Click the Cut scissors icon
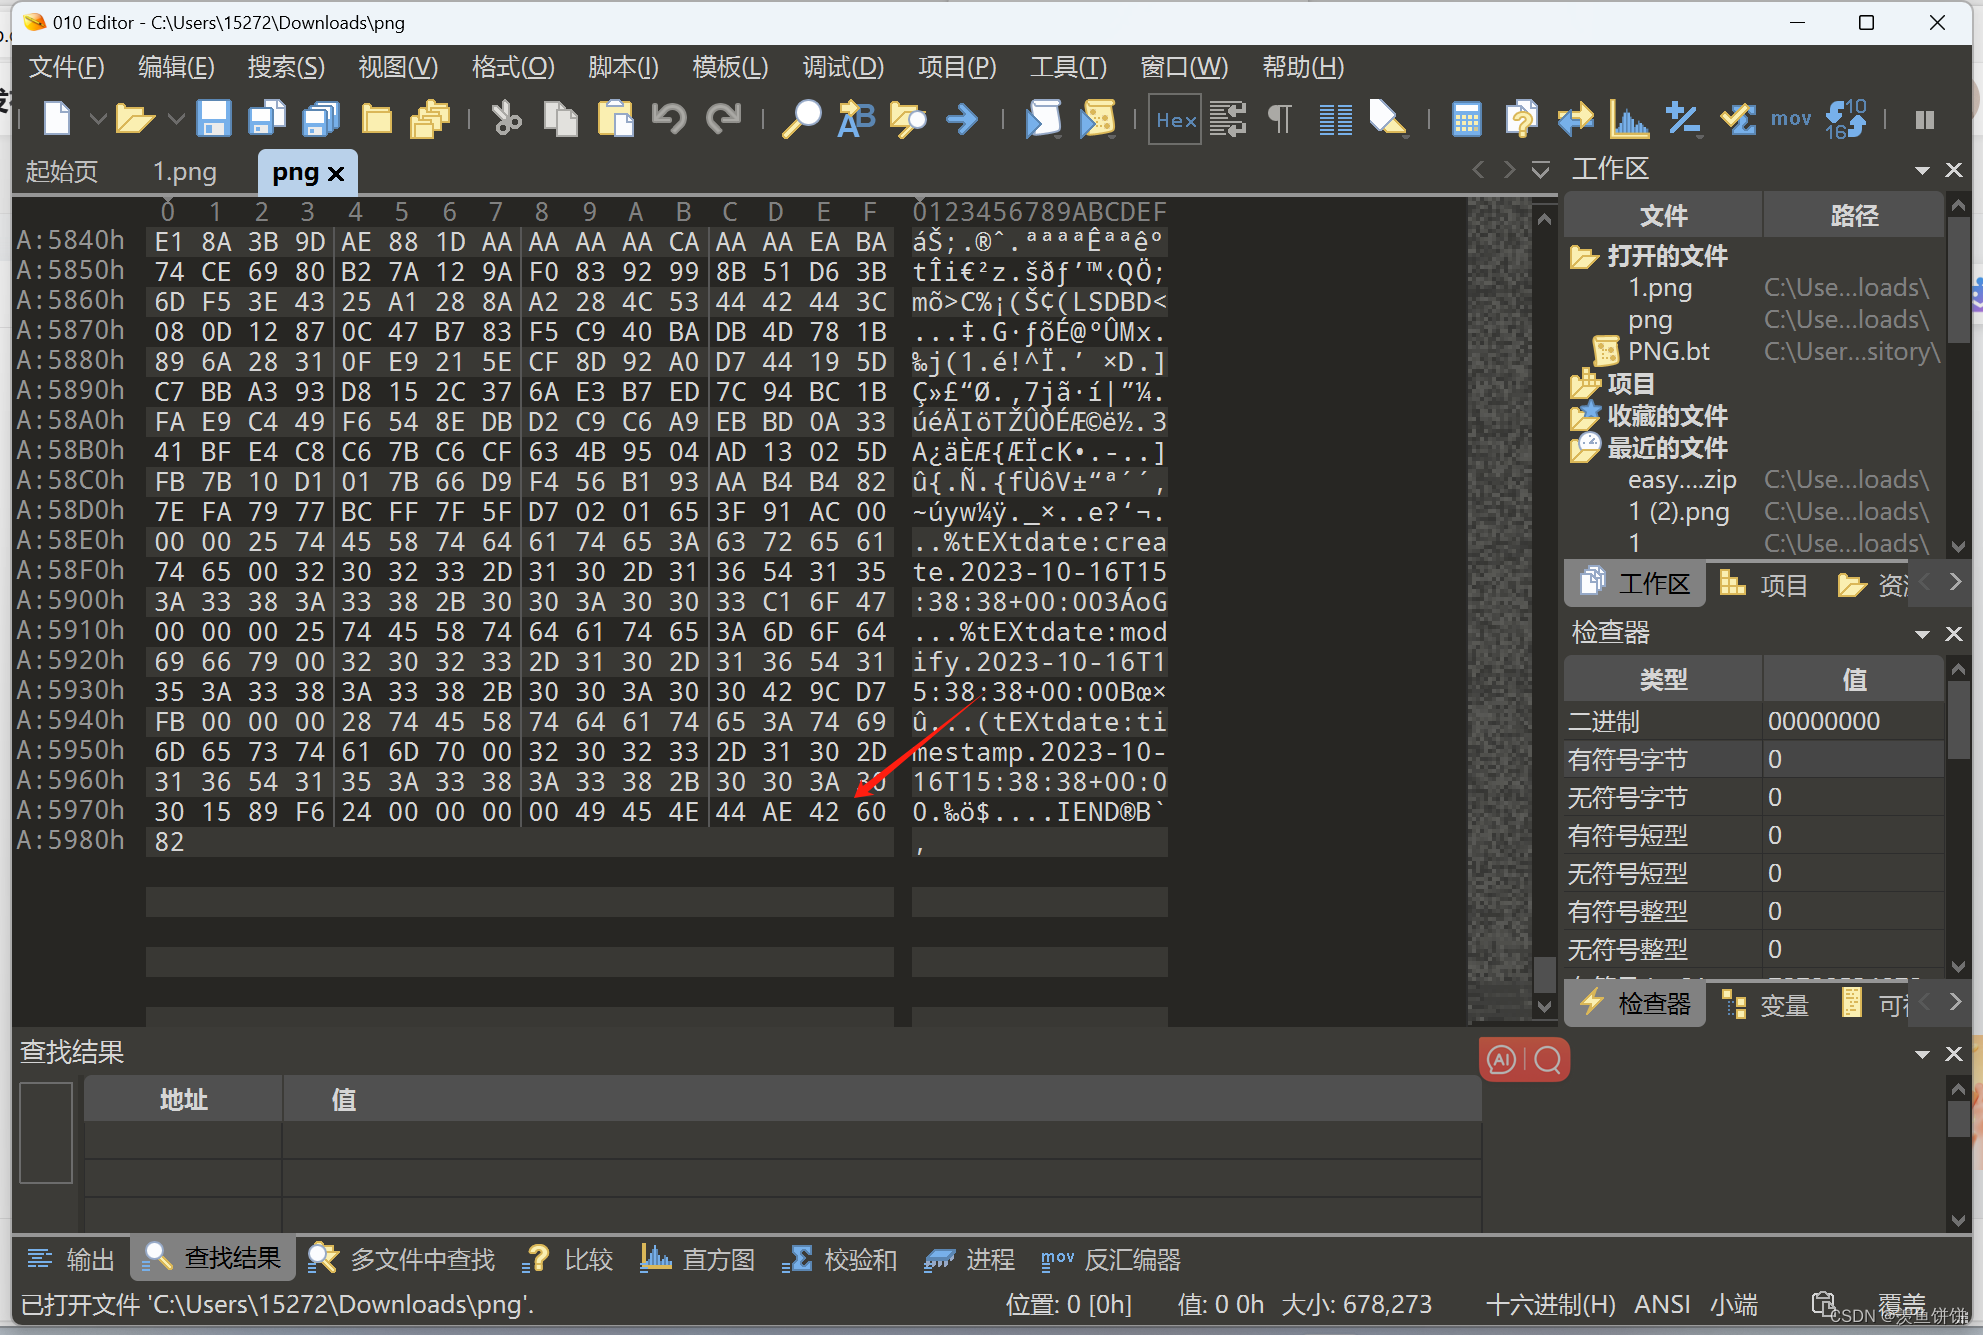 [x=506, y=119]
